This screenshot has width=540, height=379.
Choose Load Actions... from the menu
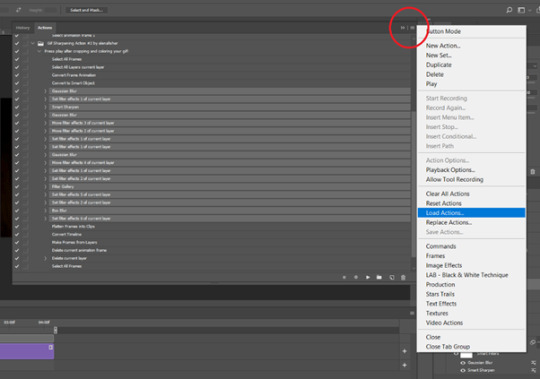pyautogui.click(x=471, y=213)
